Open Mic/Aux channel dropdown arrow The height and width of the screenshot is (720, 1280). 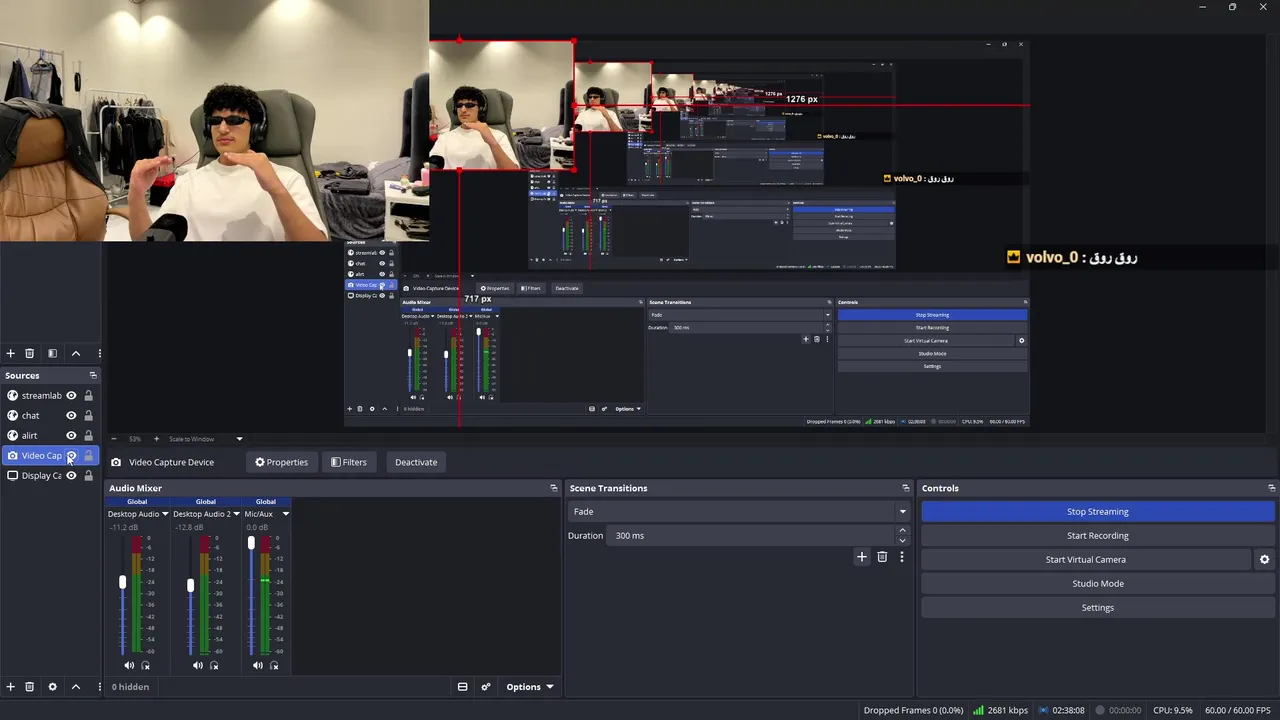coord(285,514)
